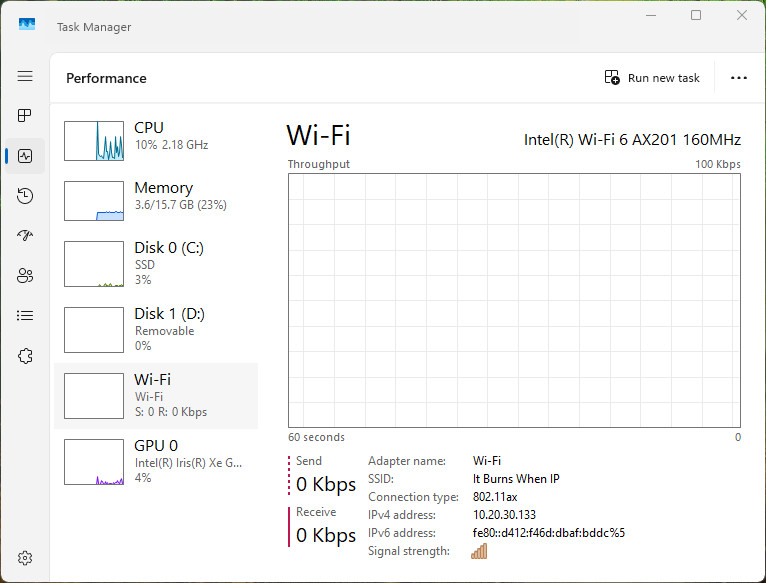Open the Details page icon

pyautogui.click(x=25, y=316)
